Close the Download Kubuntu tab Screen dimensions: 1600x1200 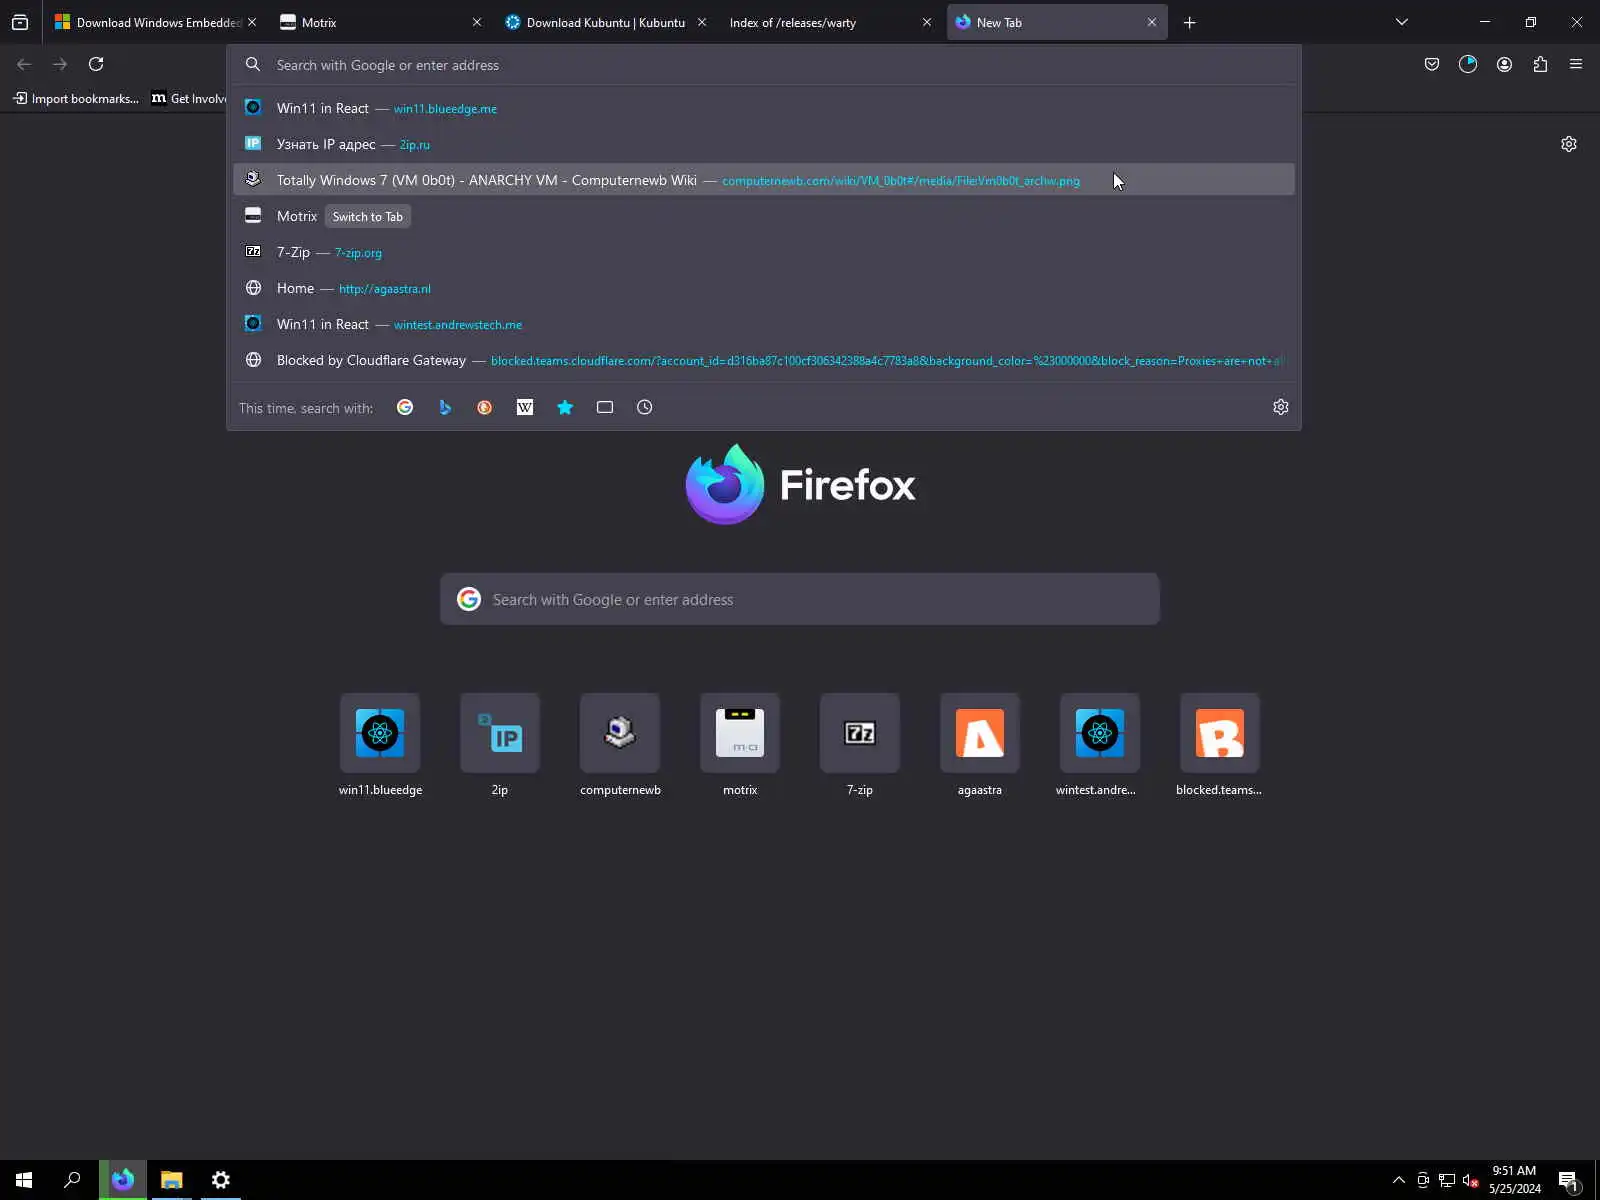702,22
